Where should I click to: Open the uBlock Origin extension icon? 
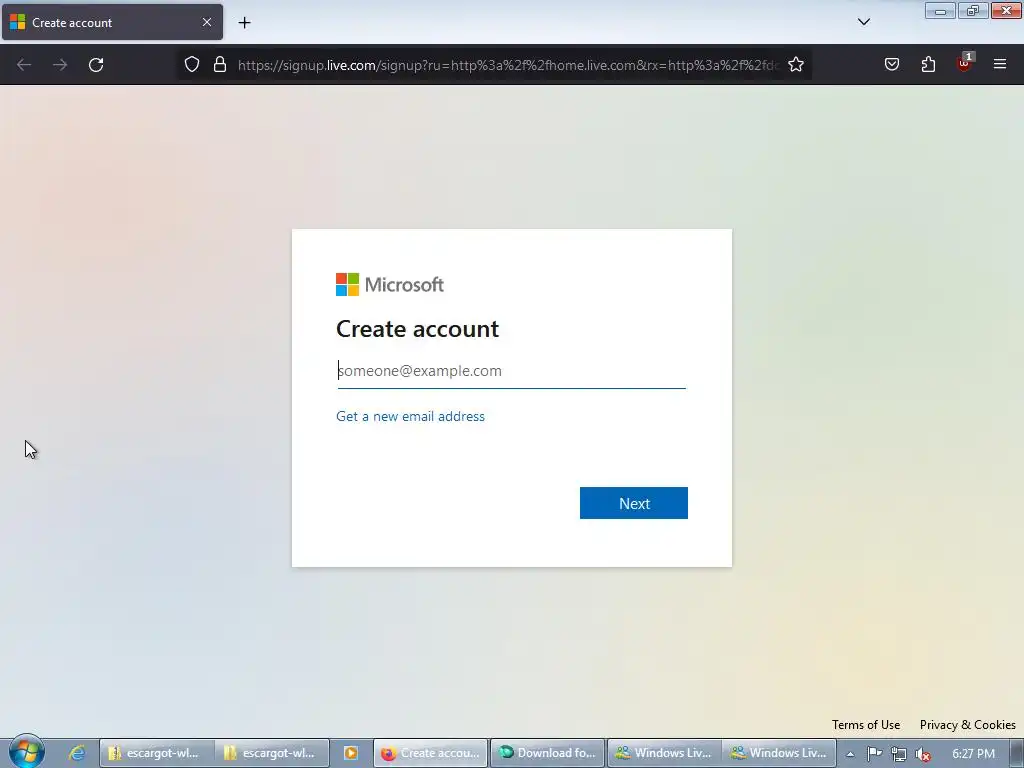pos(964,63)
